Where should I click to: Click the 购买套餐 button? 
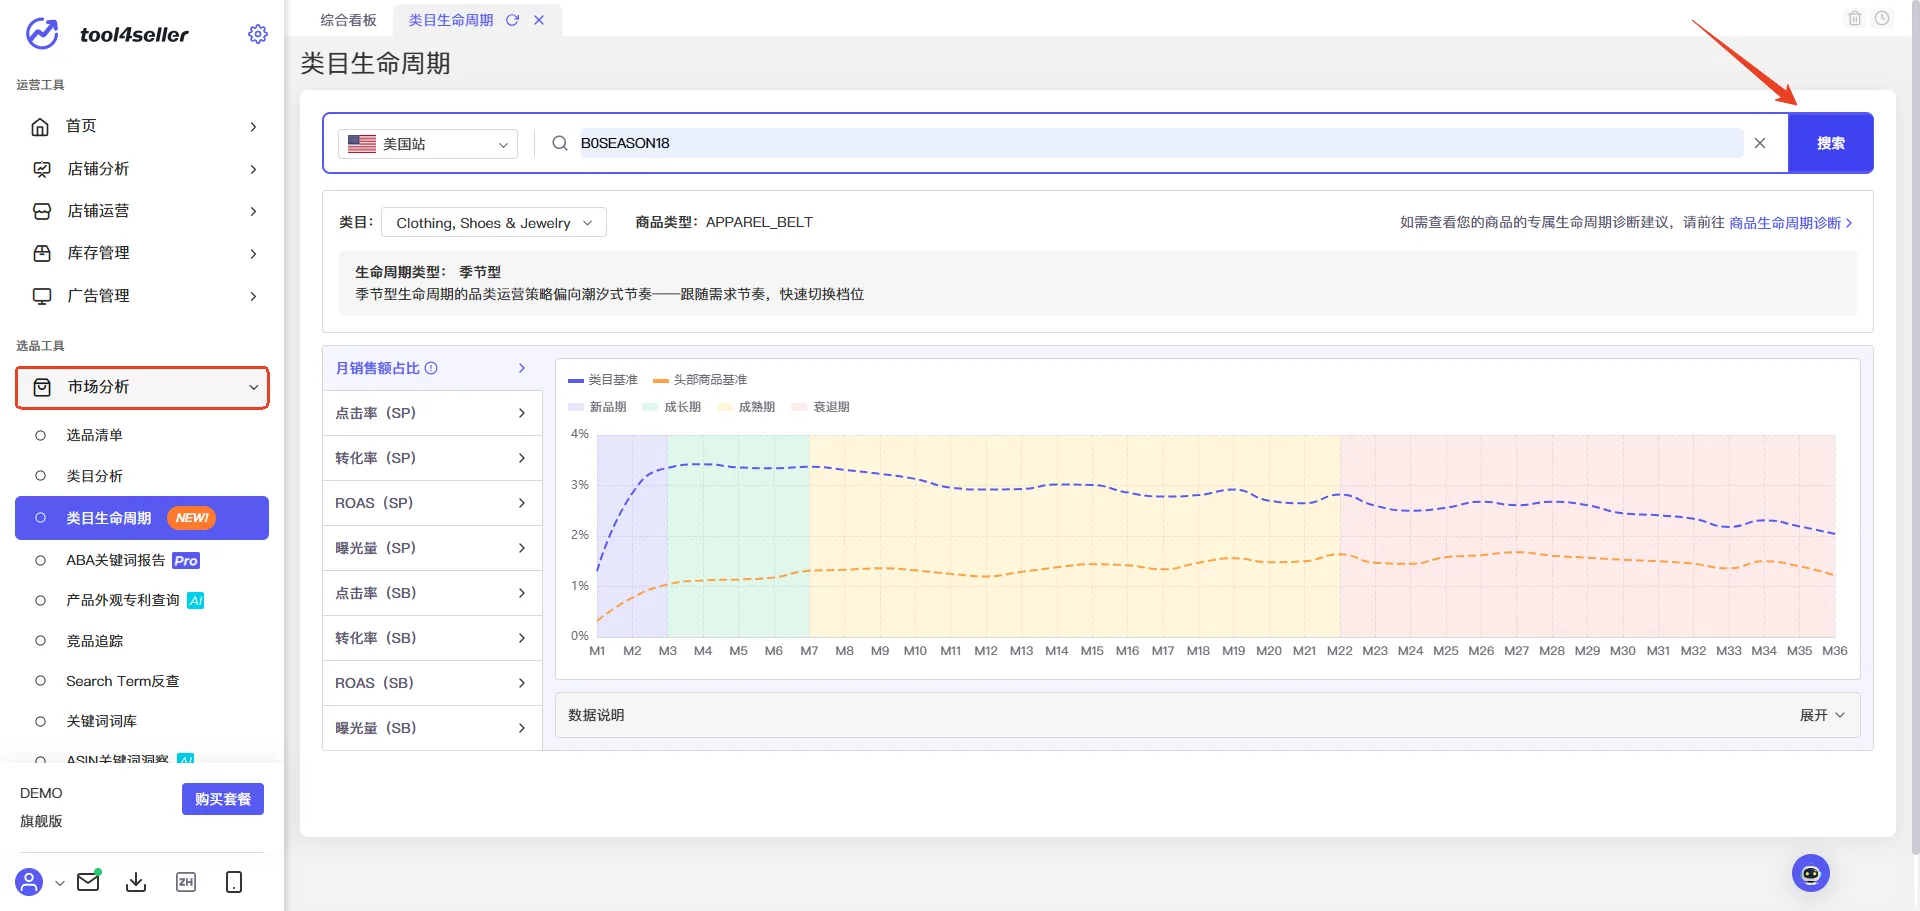tap(223, 799)
